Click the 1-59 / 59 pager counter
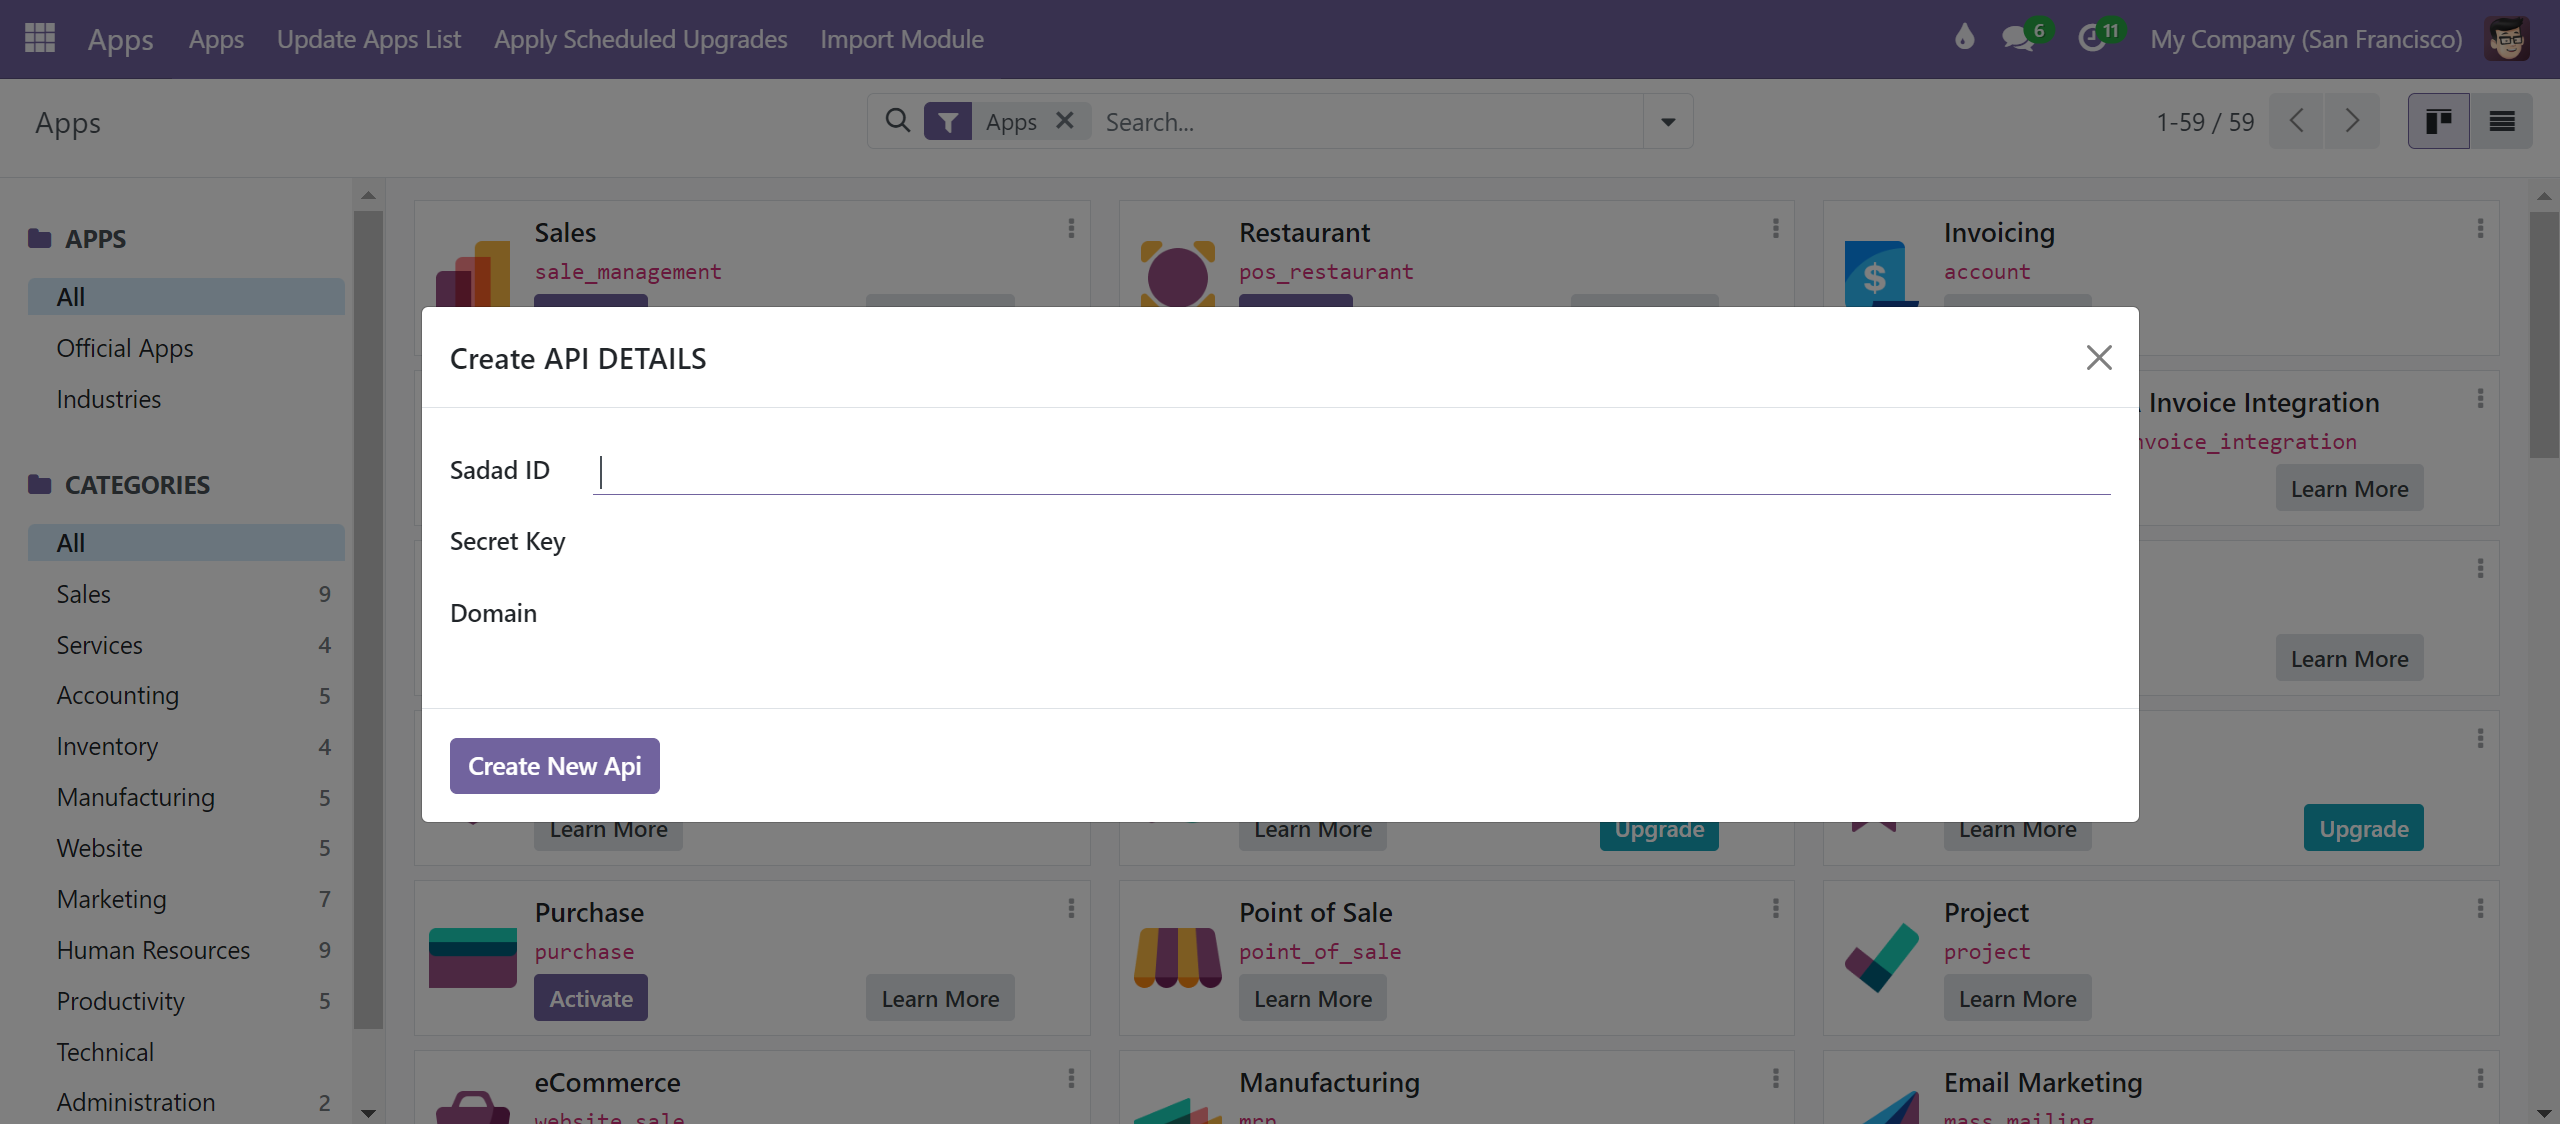Image resolution: width=2560 pixels, height=1124 pixels. pyautogui.click(x=2205, y=122)
